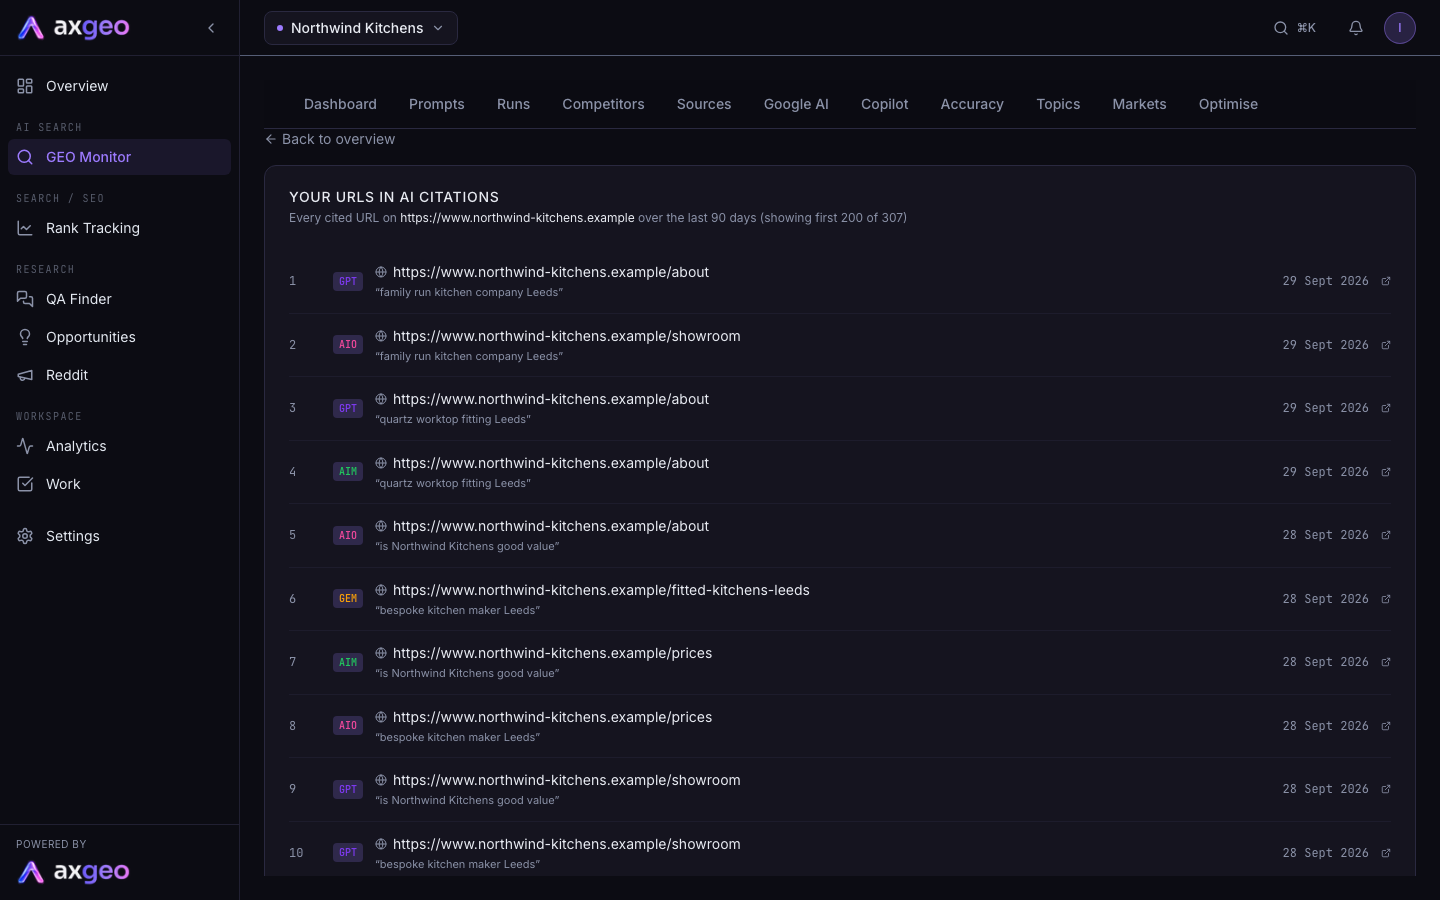Image resolution: width=1440 pixels, height=900 pixels.
Task: Click the "28 Sept 2026" date in row 8
Action: pyautogui.click(x=1326, y=726)
